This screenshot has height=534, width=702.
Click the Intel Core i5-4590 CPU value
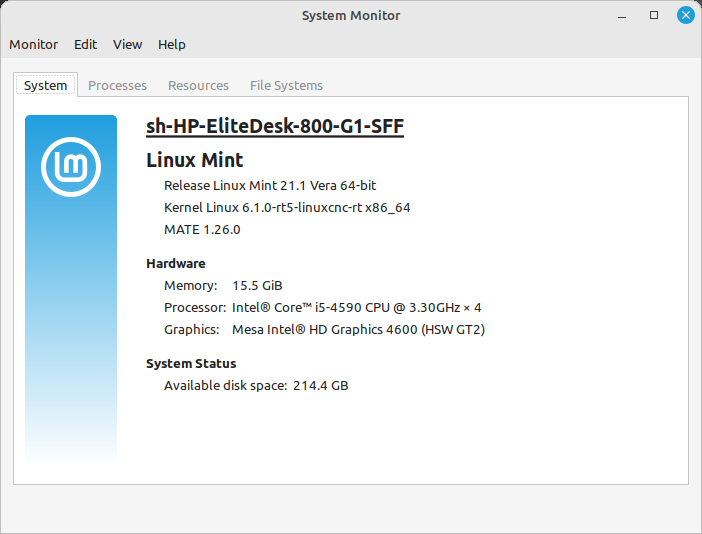(x=357, y=308)
